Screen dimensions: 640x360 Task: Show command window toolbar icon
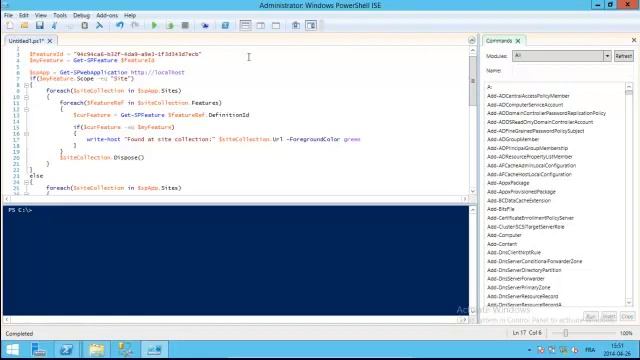pos(296,25)
